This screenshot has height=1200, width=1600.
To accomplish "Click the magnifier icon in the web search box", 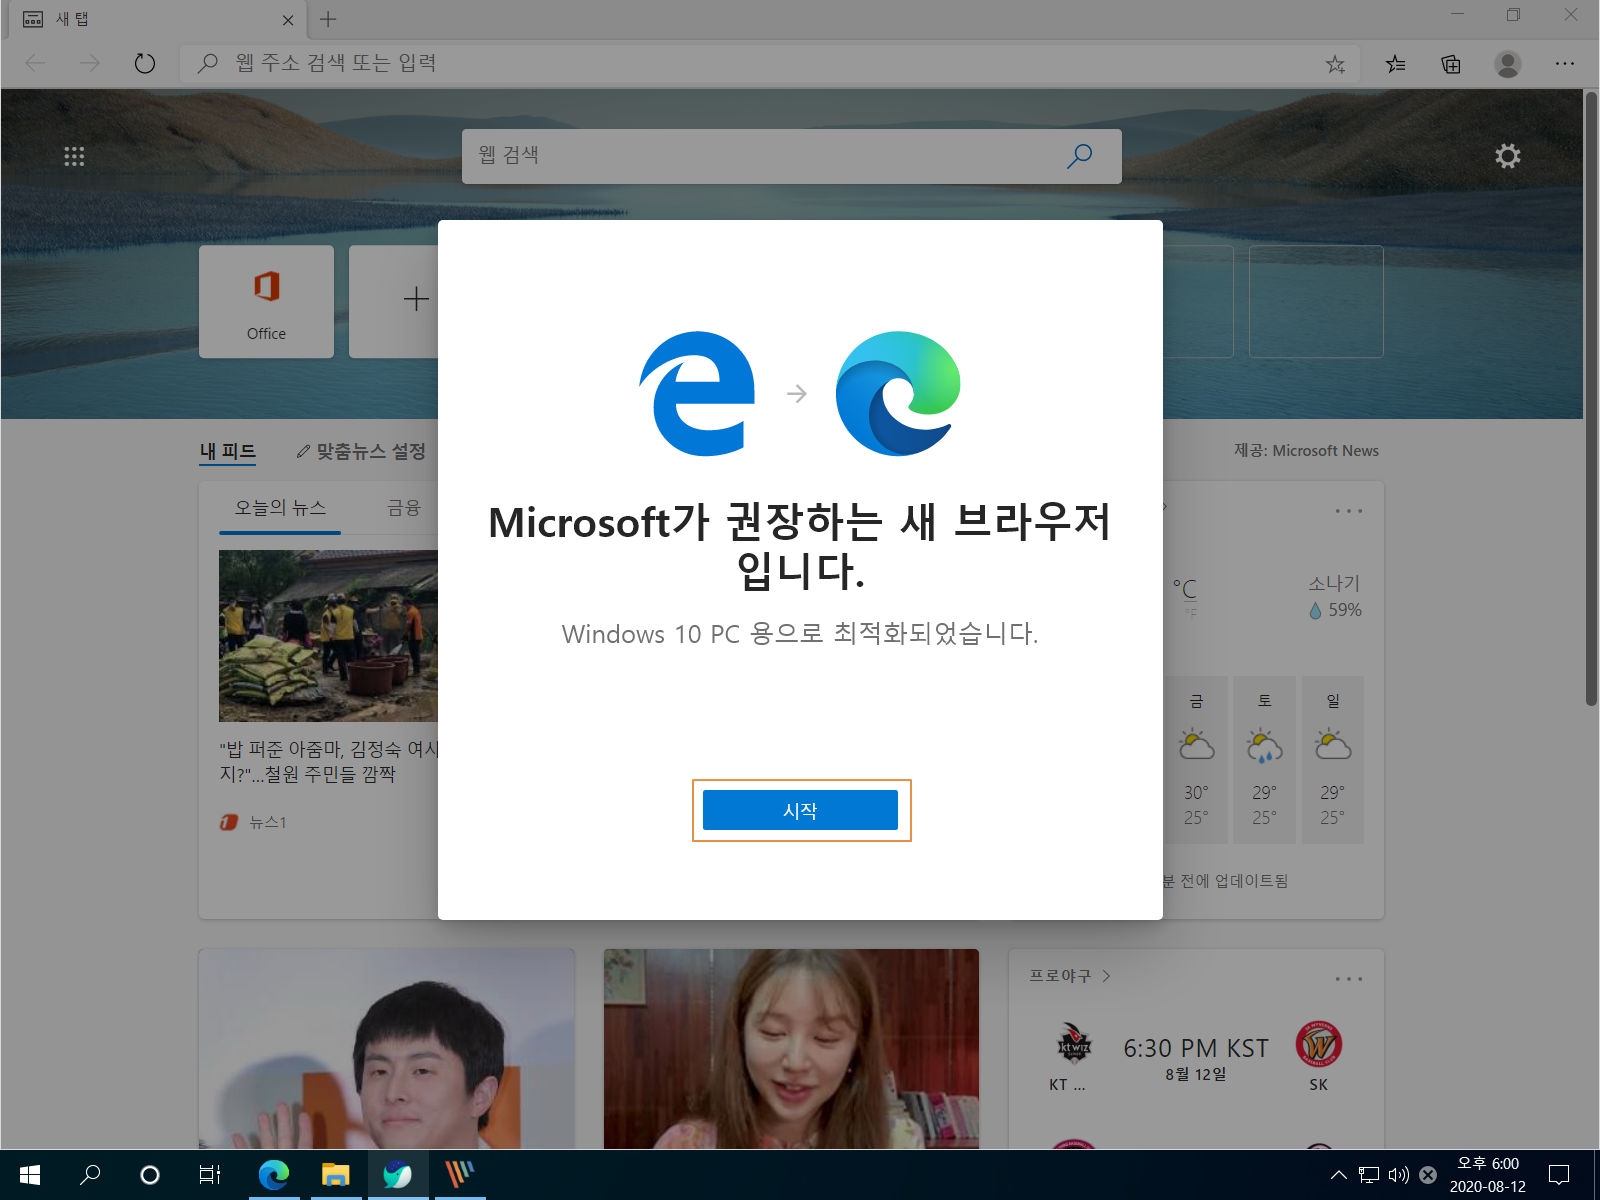I will (1080, 156).
